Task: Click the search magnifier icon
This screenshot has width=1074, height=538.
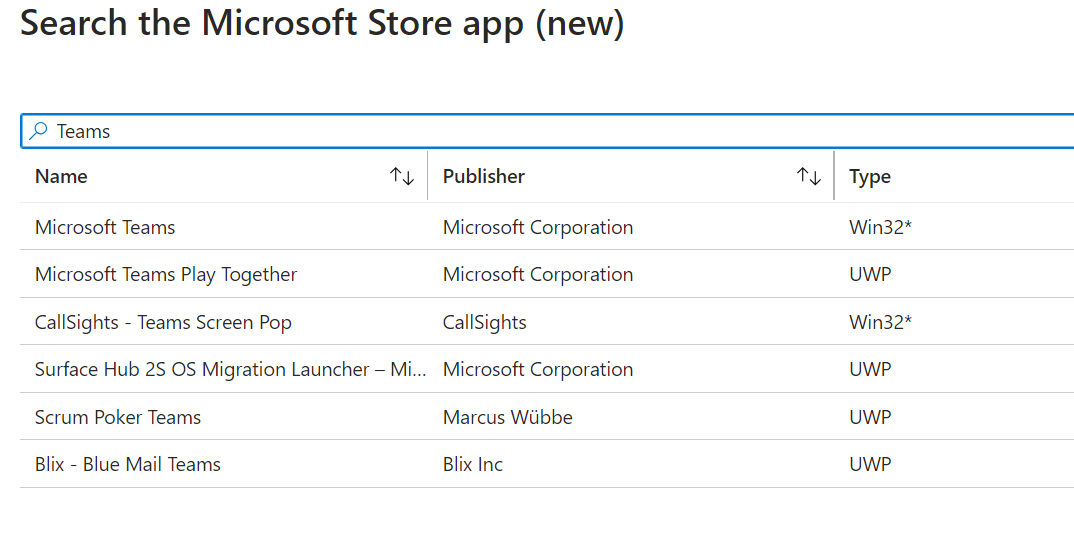Action: click(x=38, y=130)
